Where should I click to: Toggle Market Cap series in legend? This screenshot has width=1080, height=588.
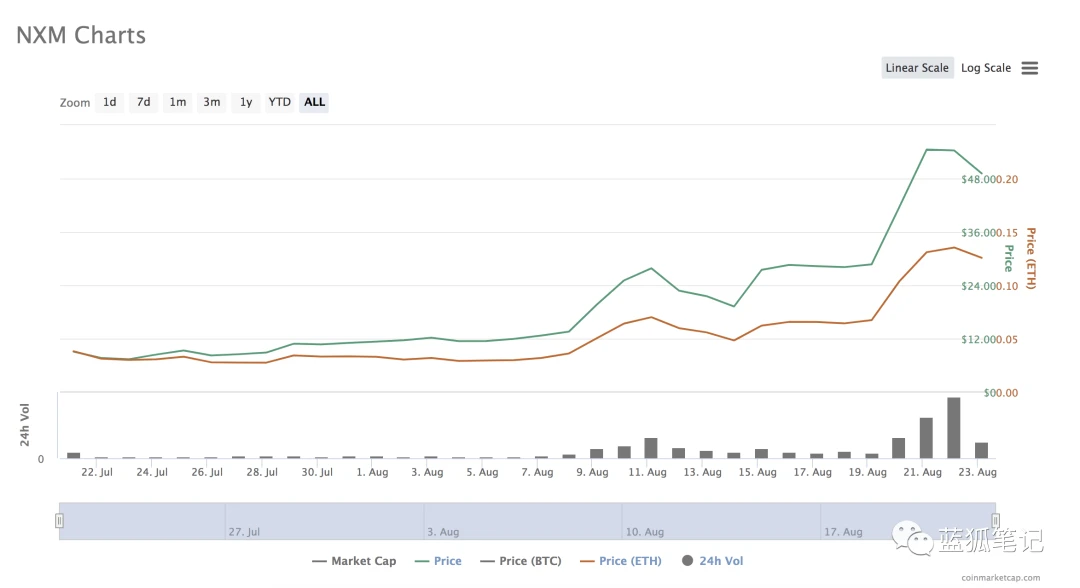[x=354, y=561]
